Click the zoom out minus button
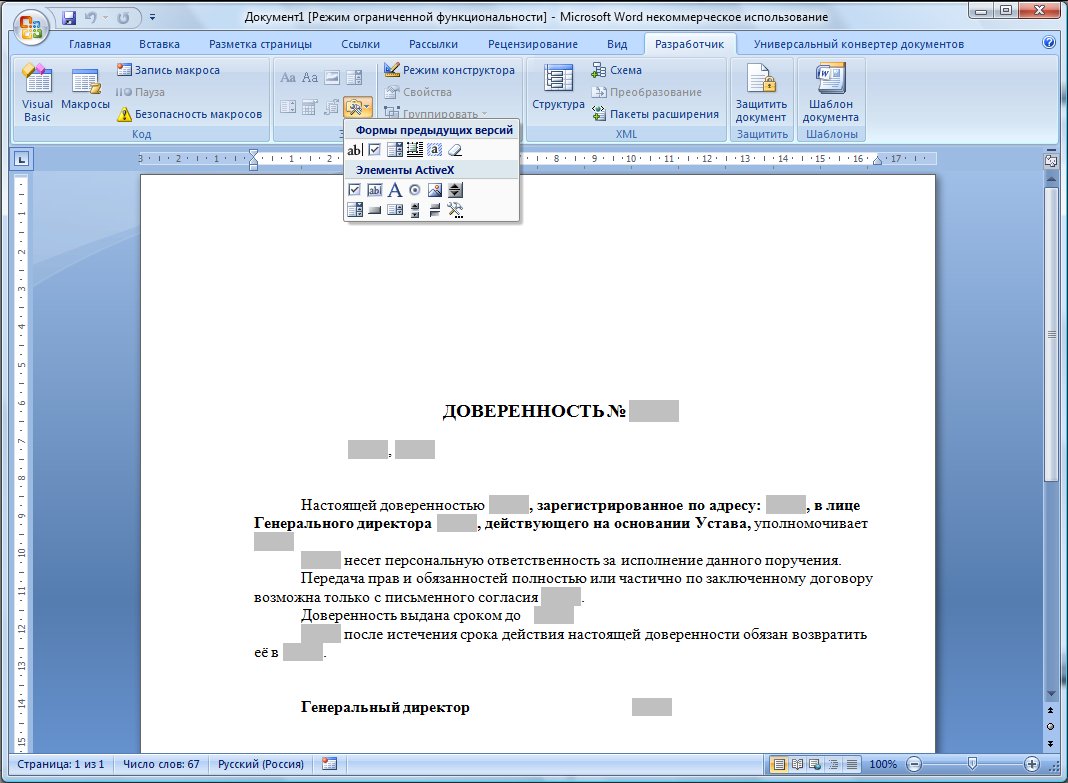This screenshot has height=783, width=1068. pos(915,765)
